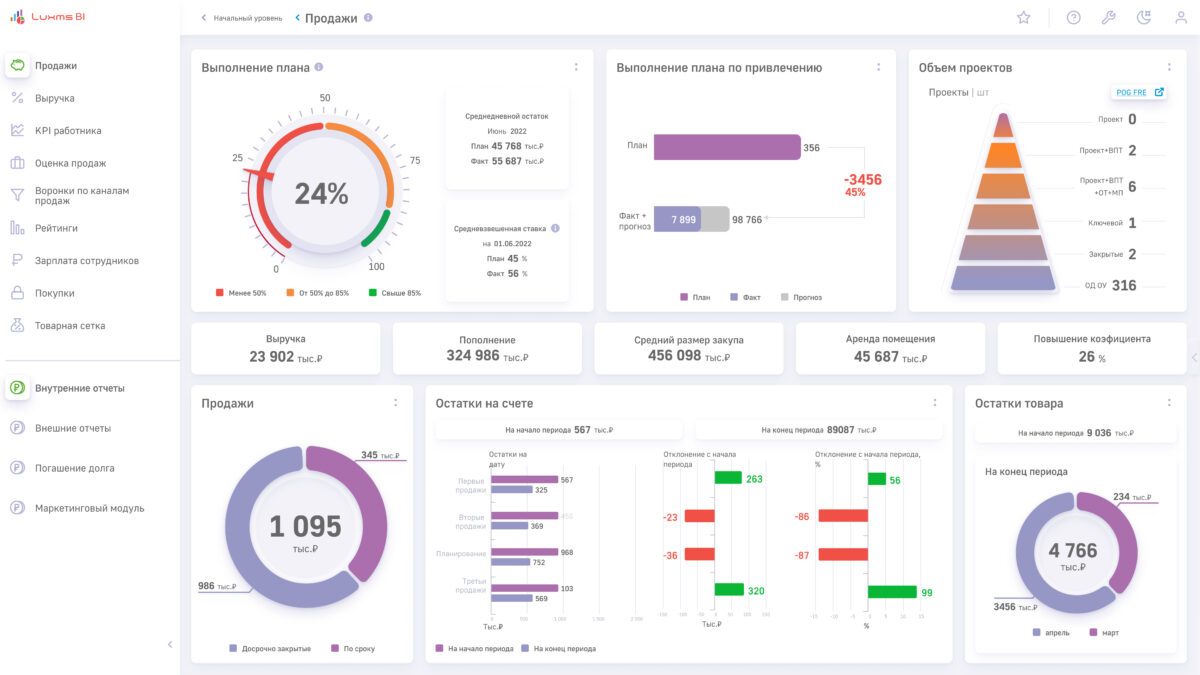Click the favorites star icon
This screenshot has height=675, width=1200.
click(1023, 17)
